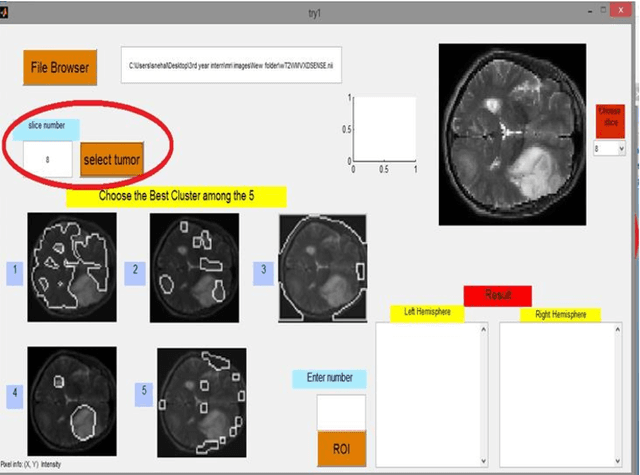Image resolution: width=640 pixels, height=475 pixels.
Task: Click the 'Choose the Best Cluster among the 5' label
Action: coord(176,196)
